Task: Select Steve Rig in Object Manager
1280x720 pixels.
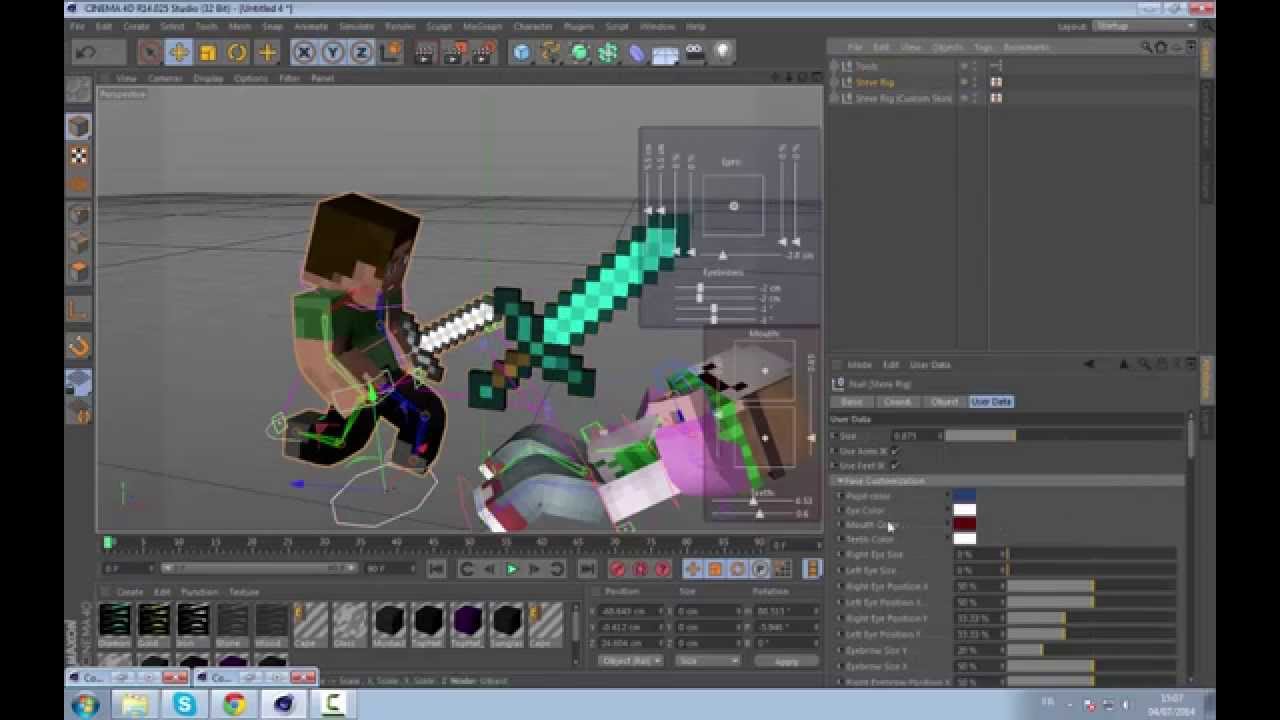Action: tap(875, 82)
